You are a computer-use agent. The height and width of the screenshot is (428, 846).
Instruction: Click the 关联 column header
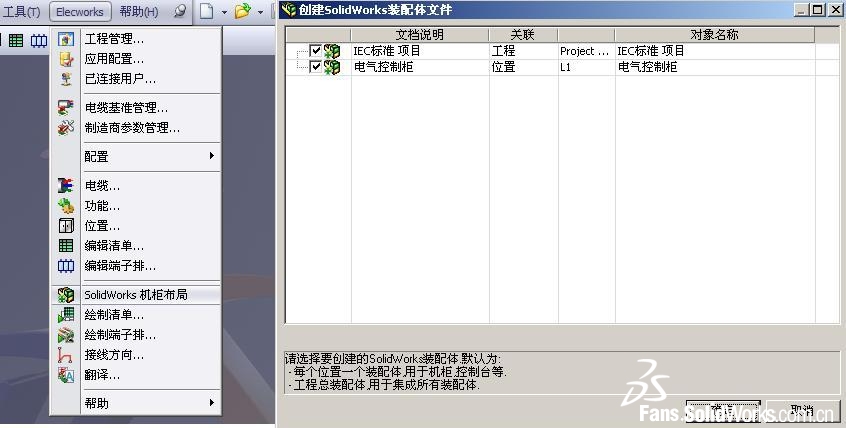pyautogui.click(x=523, y=35)
